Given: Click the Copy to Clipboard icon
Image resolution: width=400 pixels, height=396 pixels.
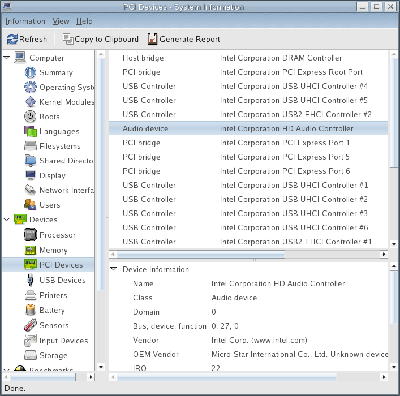Looking at the screenshot, I should coord(68,39).
